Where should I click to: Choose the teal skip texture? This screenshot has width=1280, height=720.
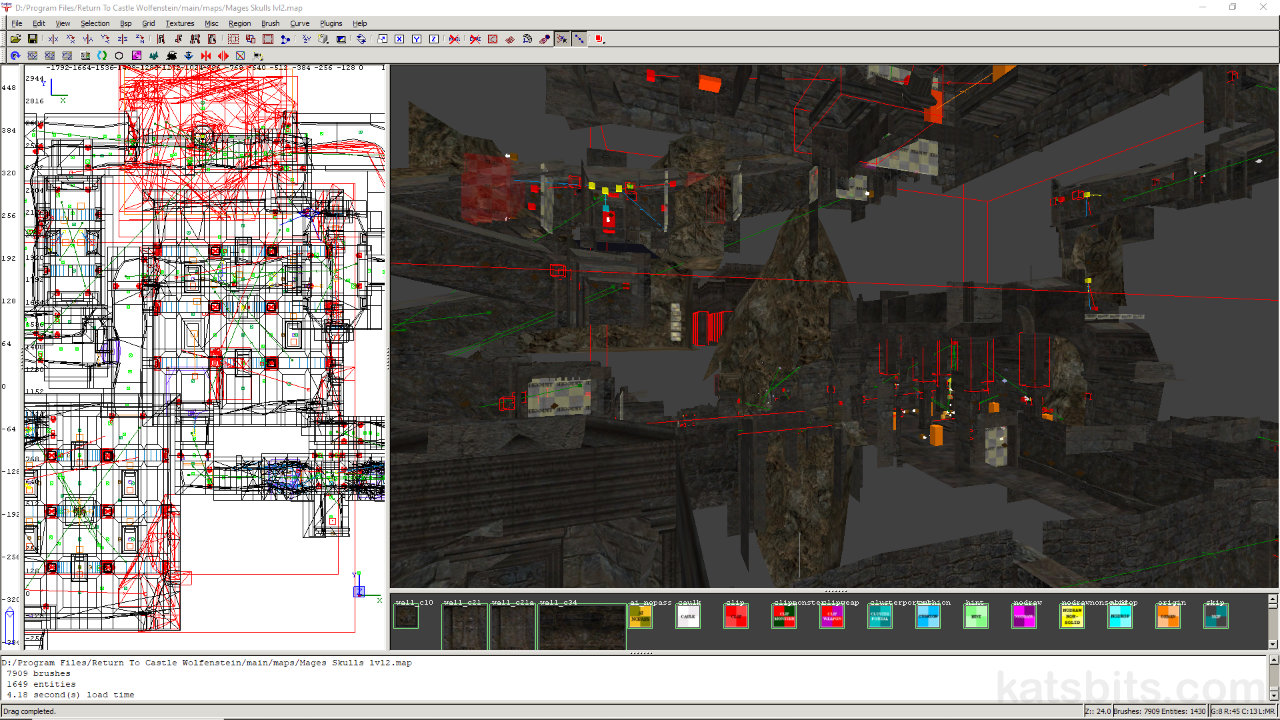click(1216, 617)
